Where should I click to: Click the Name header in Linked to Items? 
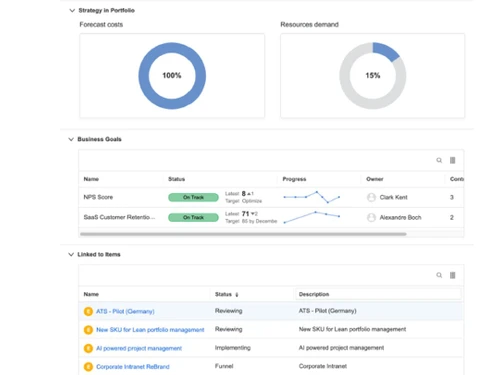91,294
